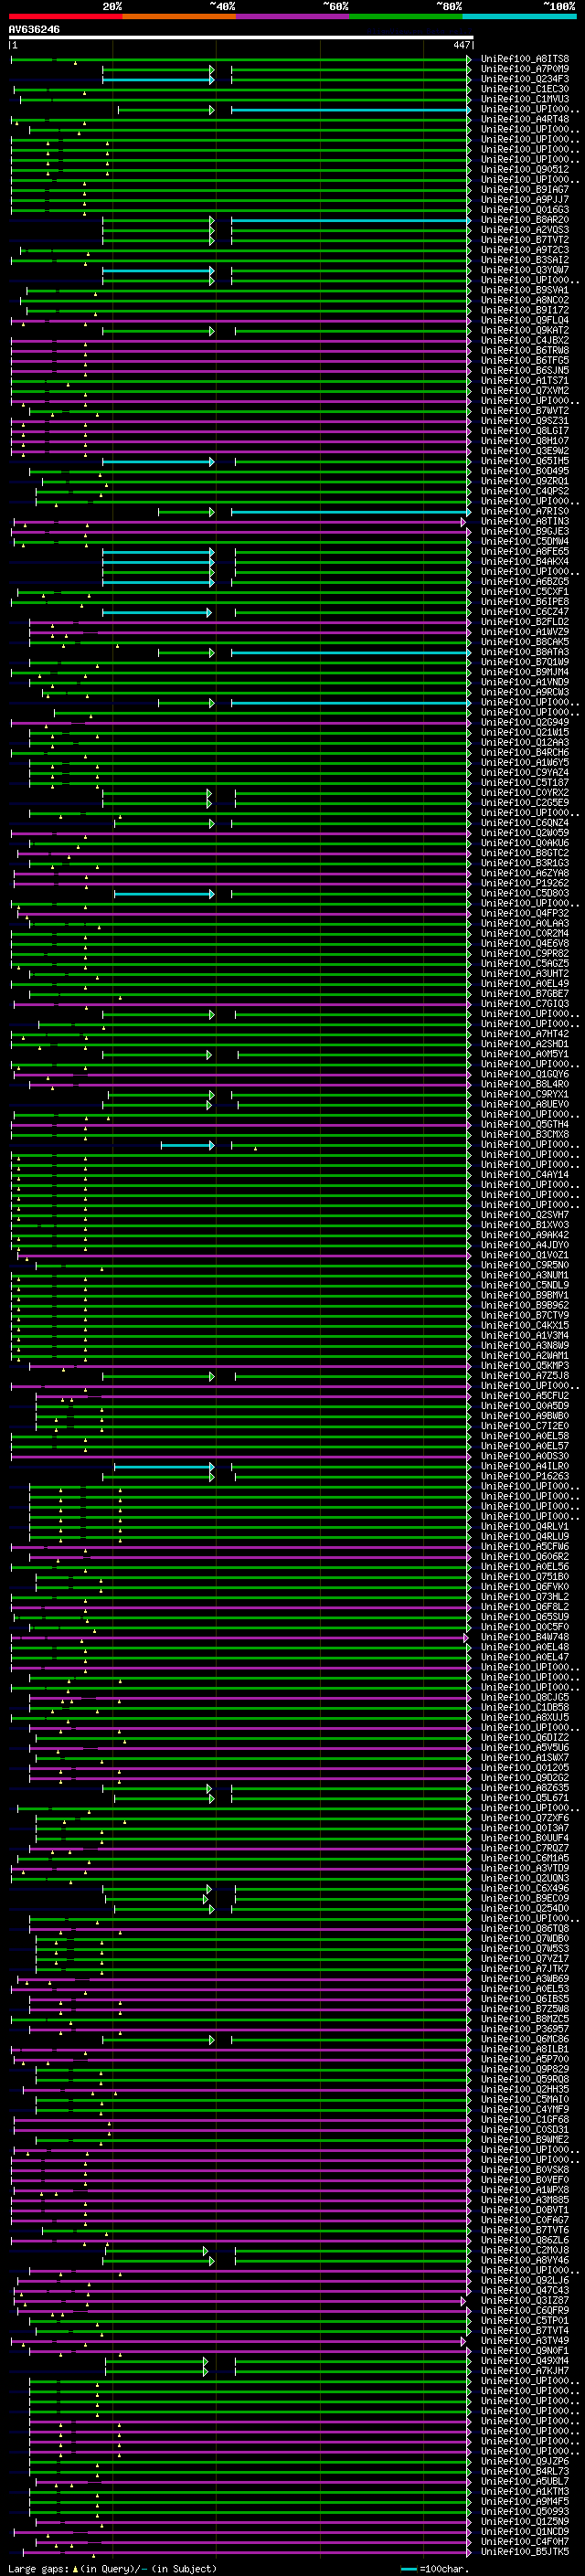
Task: Select the UniRef100_B7TVT2 label
Action: coord(525,240)
